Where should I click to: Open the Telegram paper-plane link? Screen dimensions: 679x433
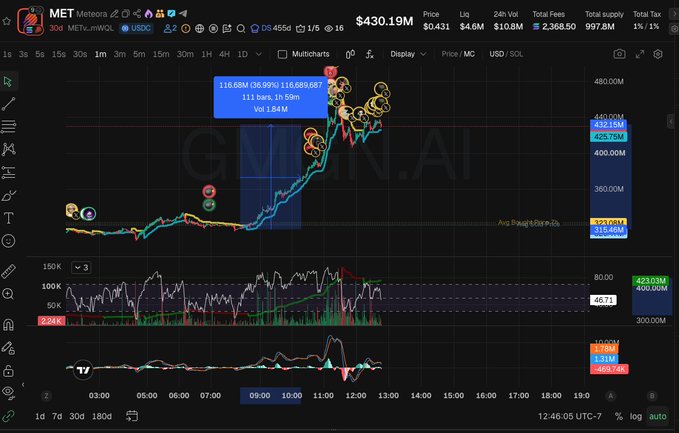coord(183,14)
